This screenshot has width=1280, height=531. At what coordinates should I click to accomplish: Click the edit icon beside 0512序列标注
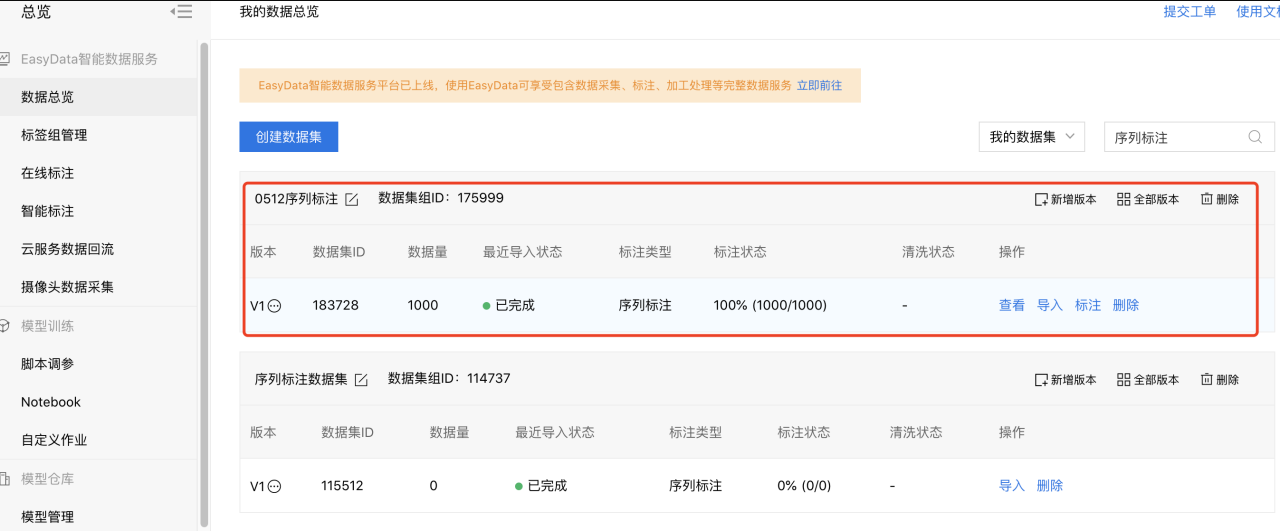(352, 199)
